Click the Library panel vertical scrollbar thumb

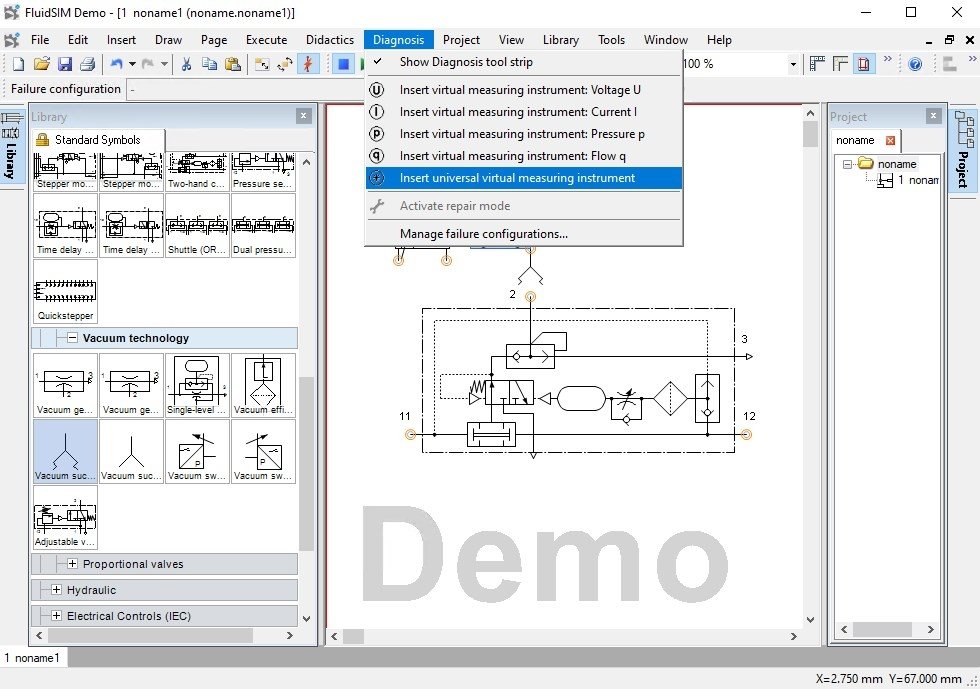pos(306,463)
